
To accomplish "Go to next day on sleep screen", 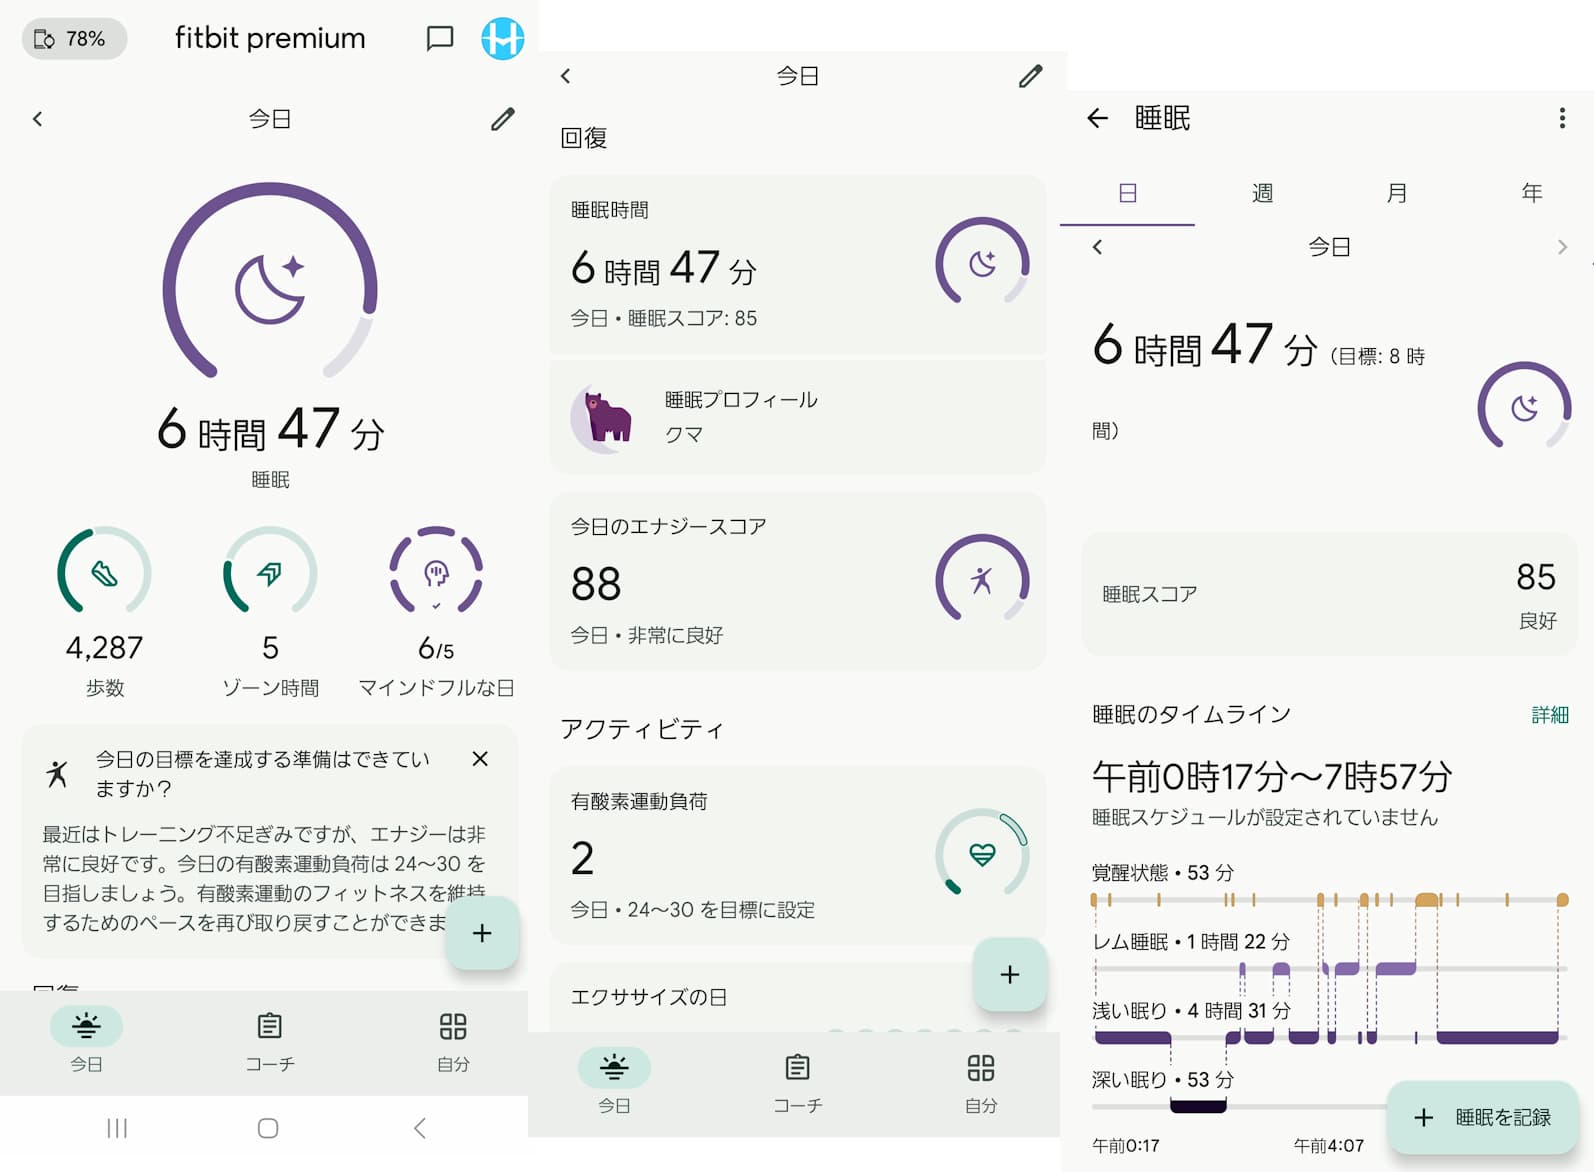I will [x=1562, y=247].
